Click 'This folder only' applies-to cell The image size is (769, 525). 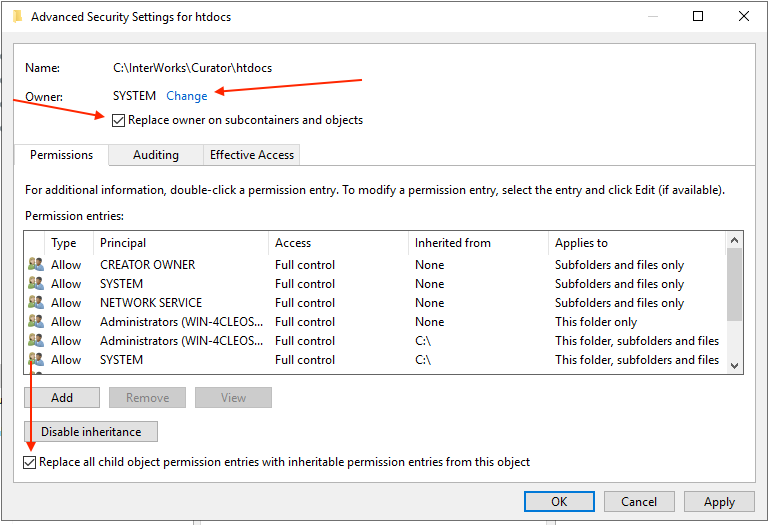[596, 322]
